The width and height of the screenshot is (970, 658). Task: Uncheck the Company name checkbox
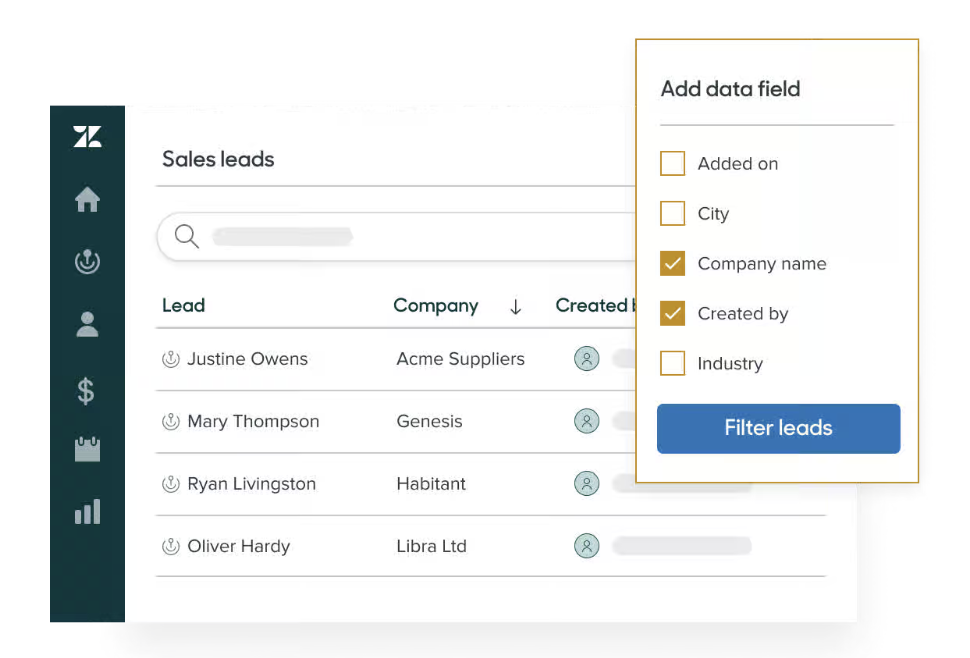coord(672,263)
